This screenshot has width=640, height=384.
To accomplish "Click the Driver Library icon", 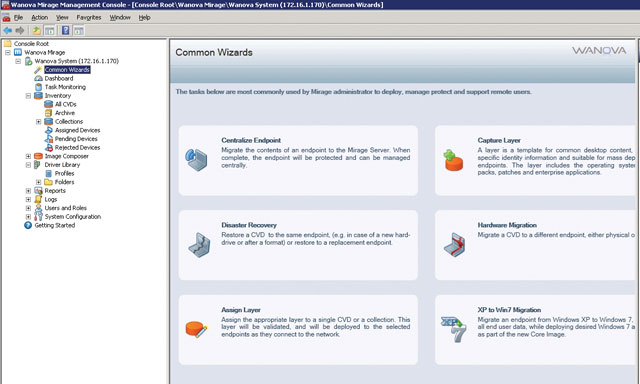I will point(38,165).
